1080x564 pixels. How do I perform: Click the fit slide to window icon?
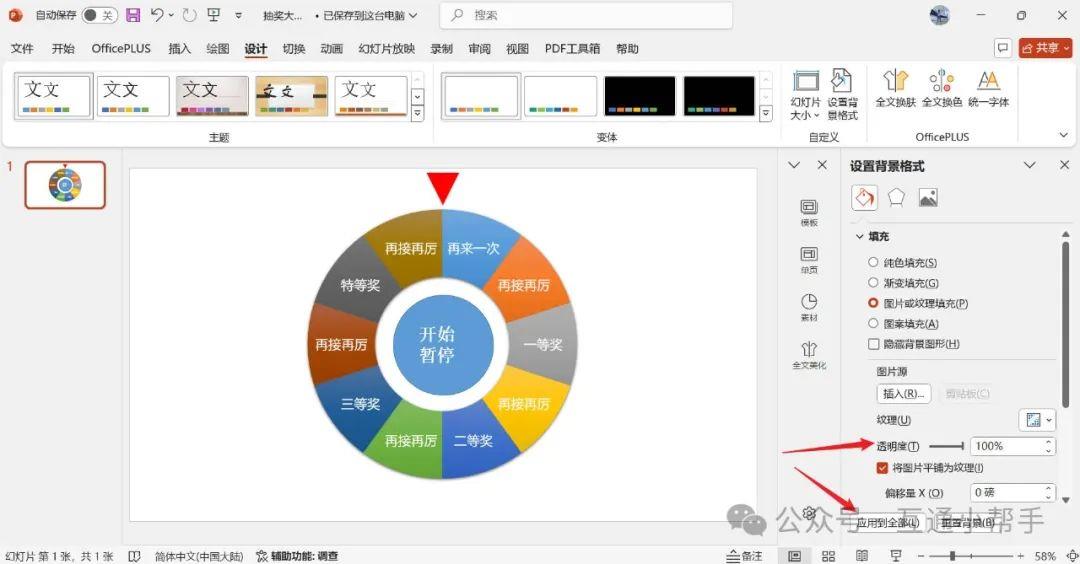1072,556
